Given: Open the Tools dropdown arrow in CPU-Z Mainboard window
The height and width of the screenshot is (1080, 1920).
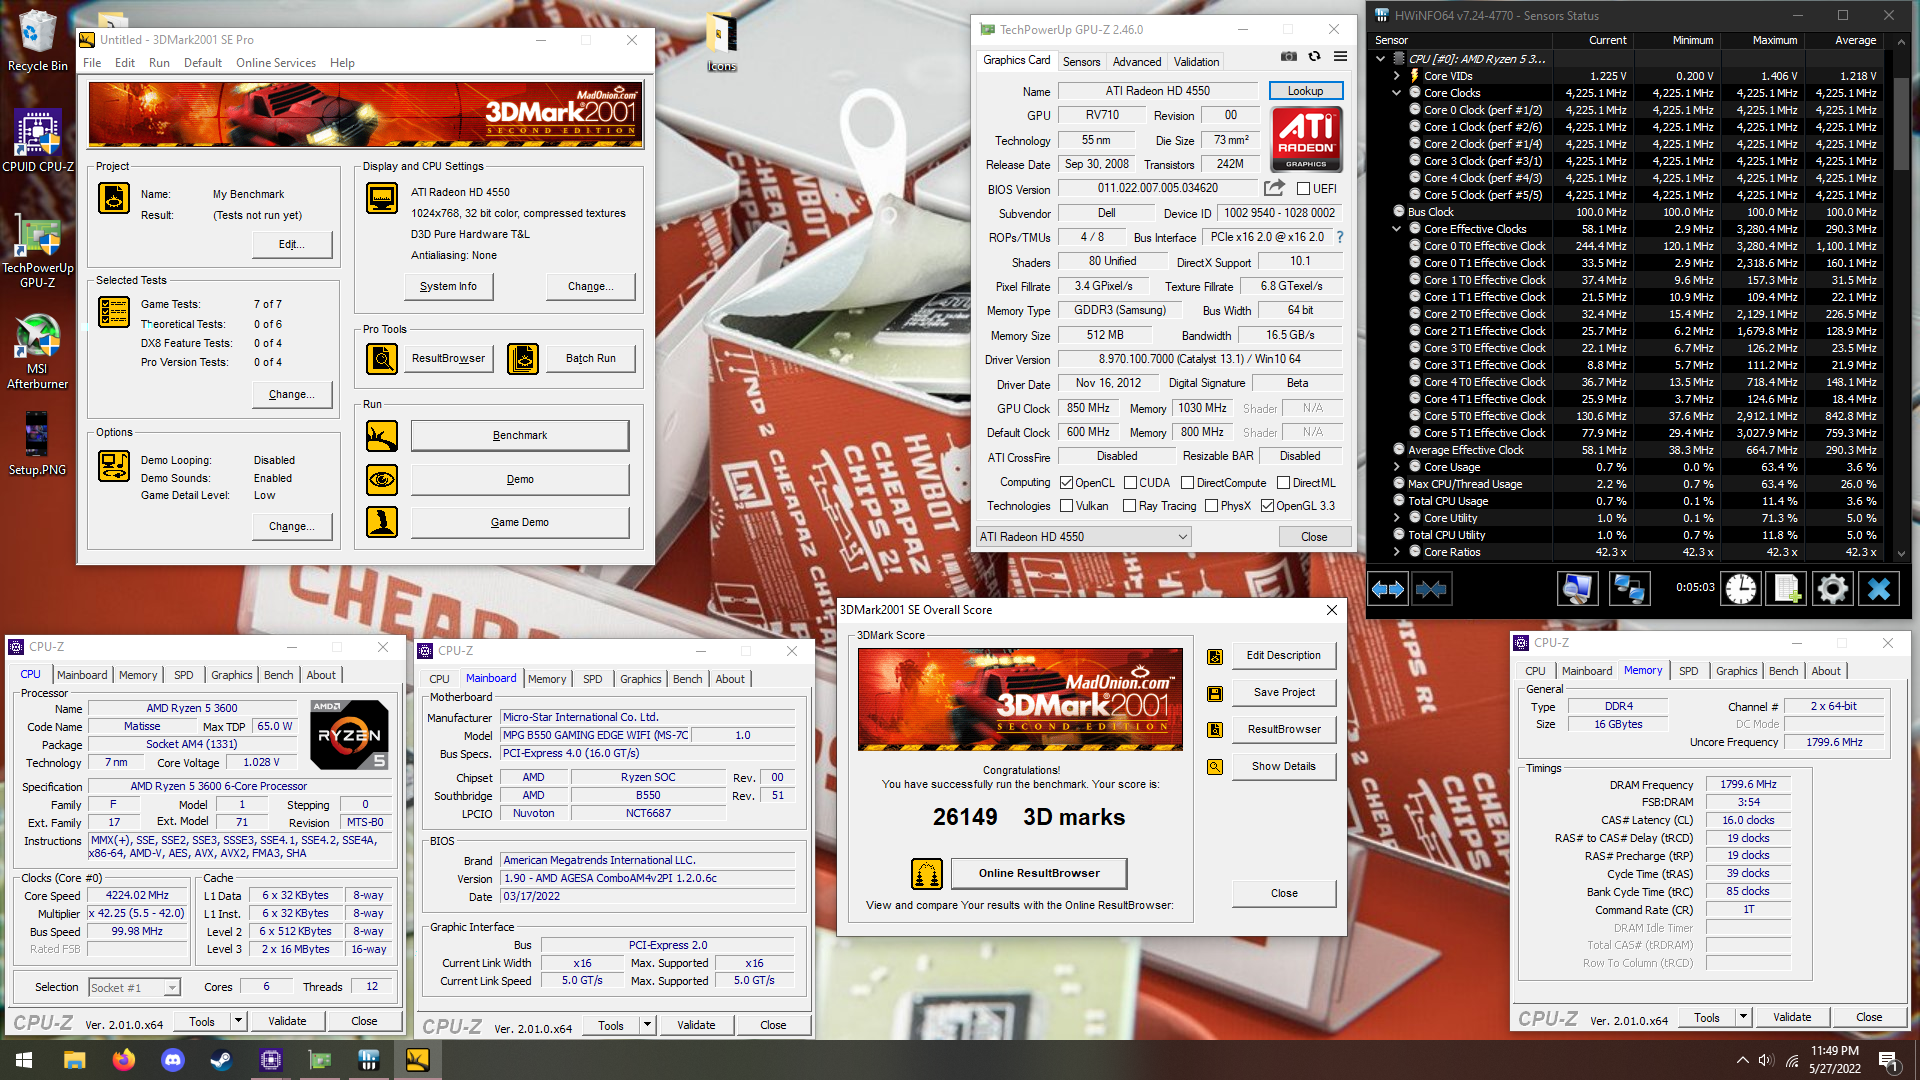Looking at the screenshot, I should point(647,1025).
